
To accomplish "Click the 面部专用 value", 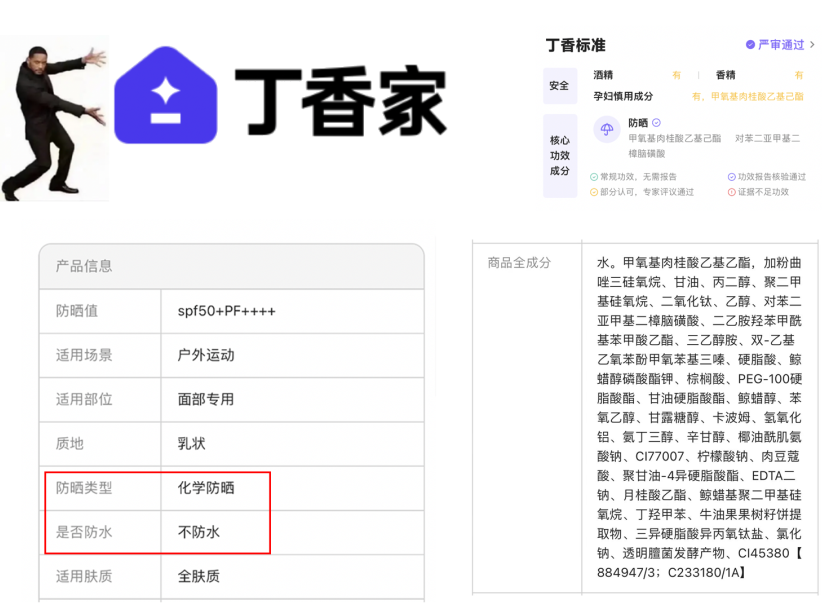I will click(x=206, y=399).
